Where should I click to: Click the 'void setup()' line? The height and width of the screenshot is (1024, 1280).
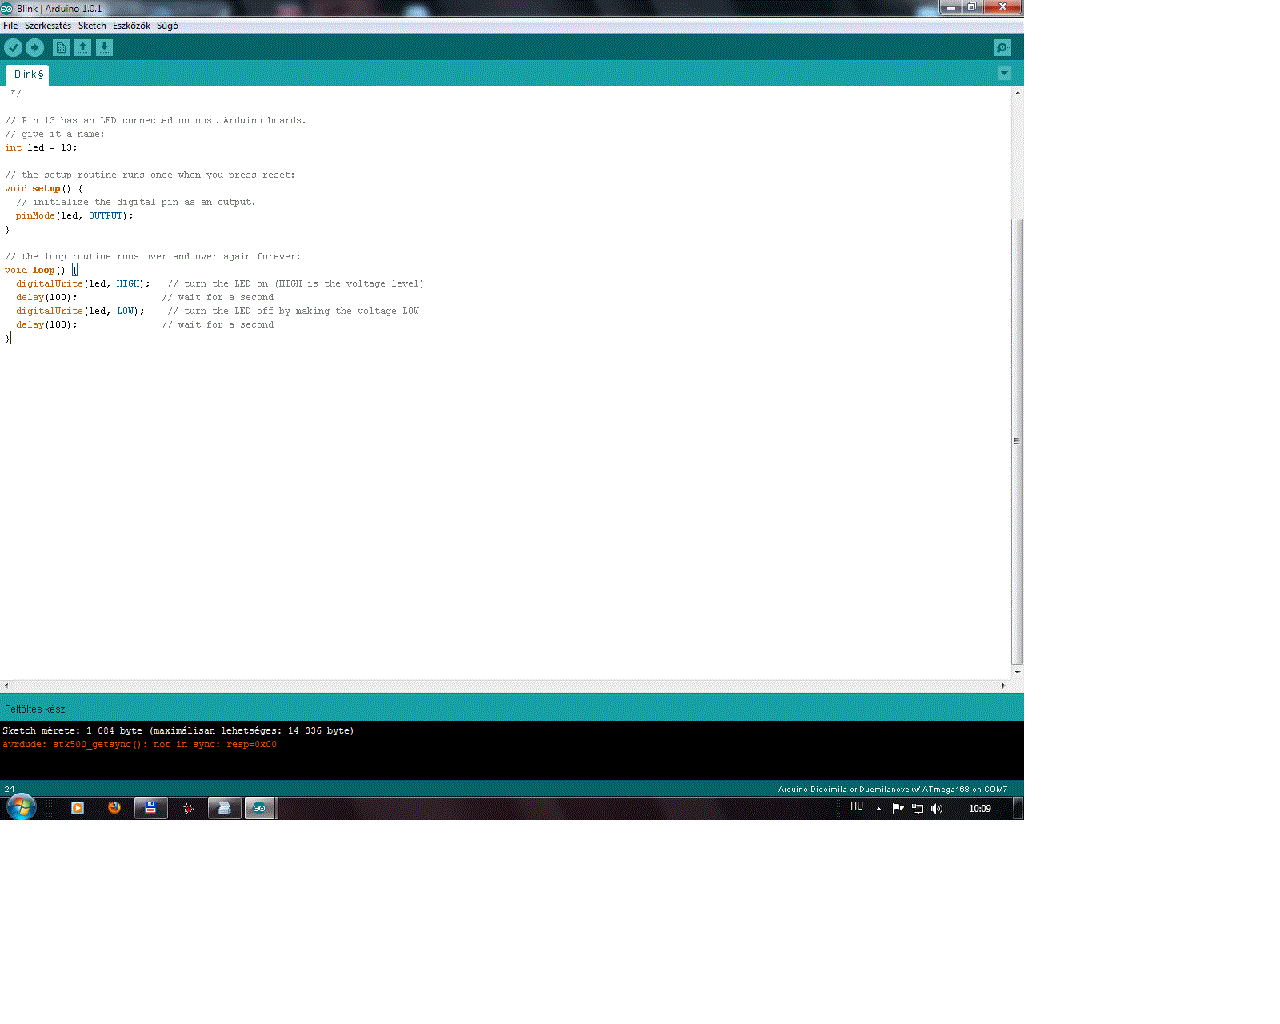pyautogui.click(x=44, y=189)
